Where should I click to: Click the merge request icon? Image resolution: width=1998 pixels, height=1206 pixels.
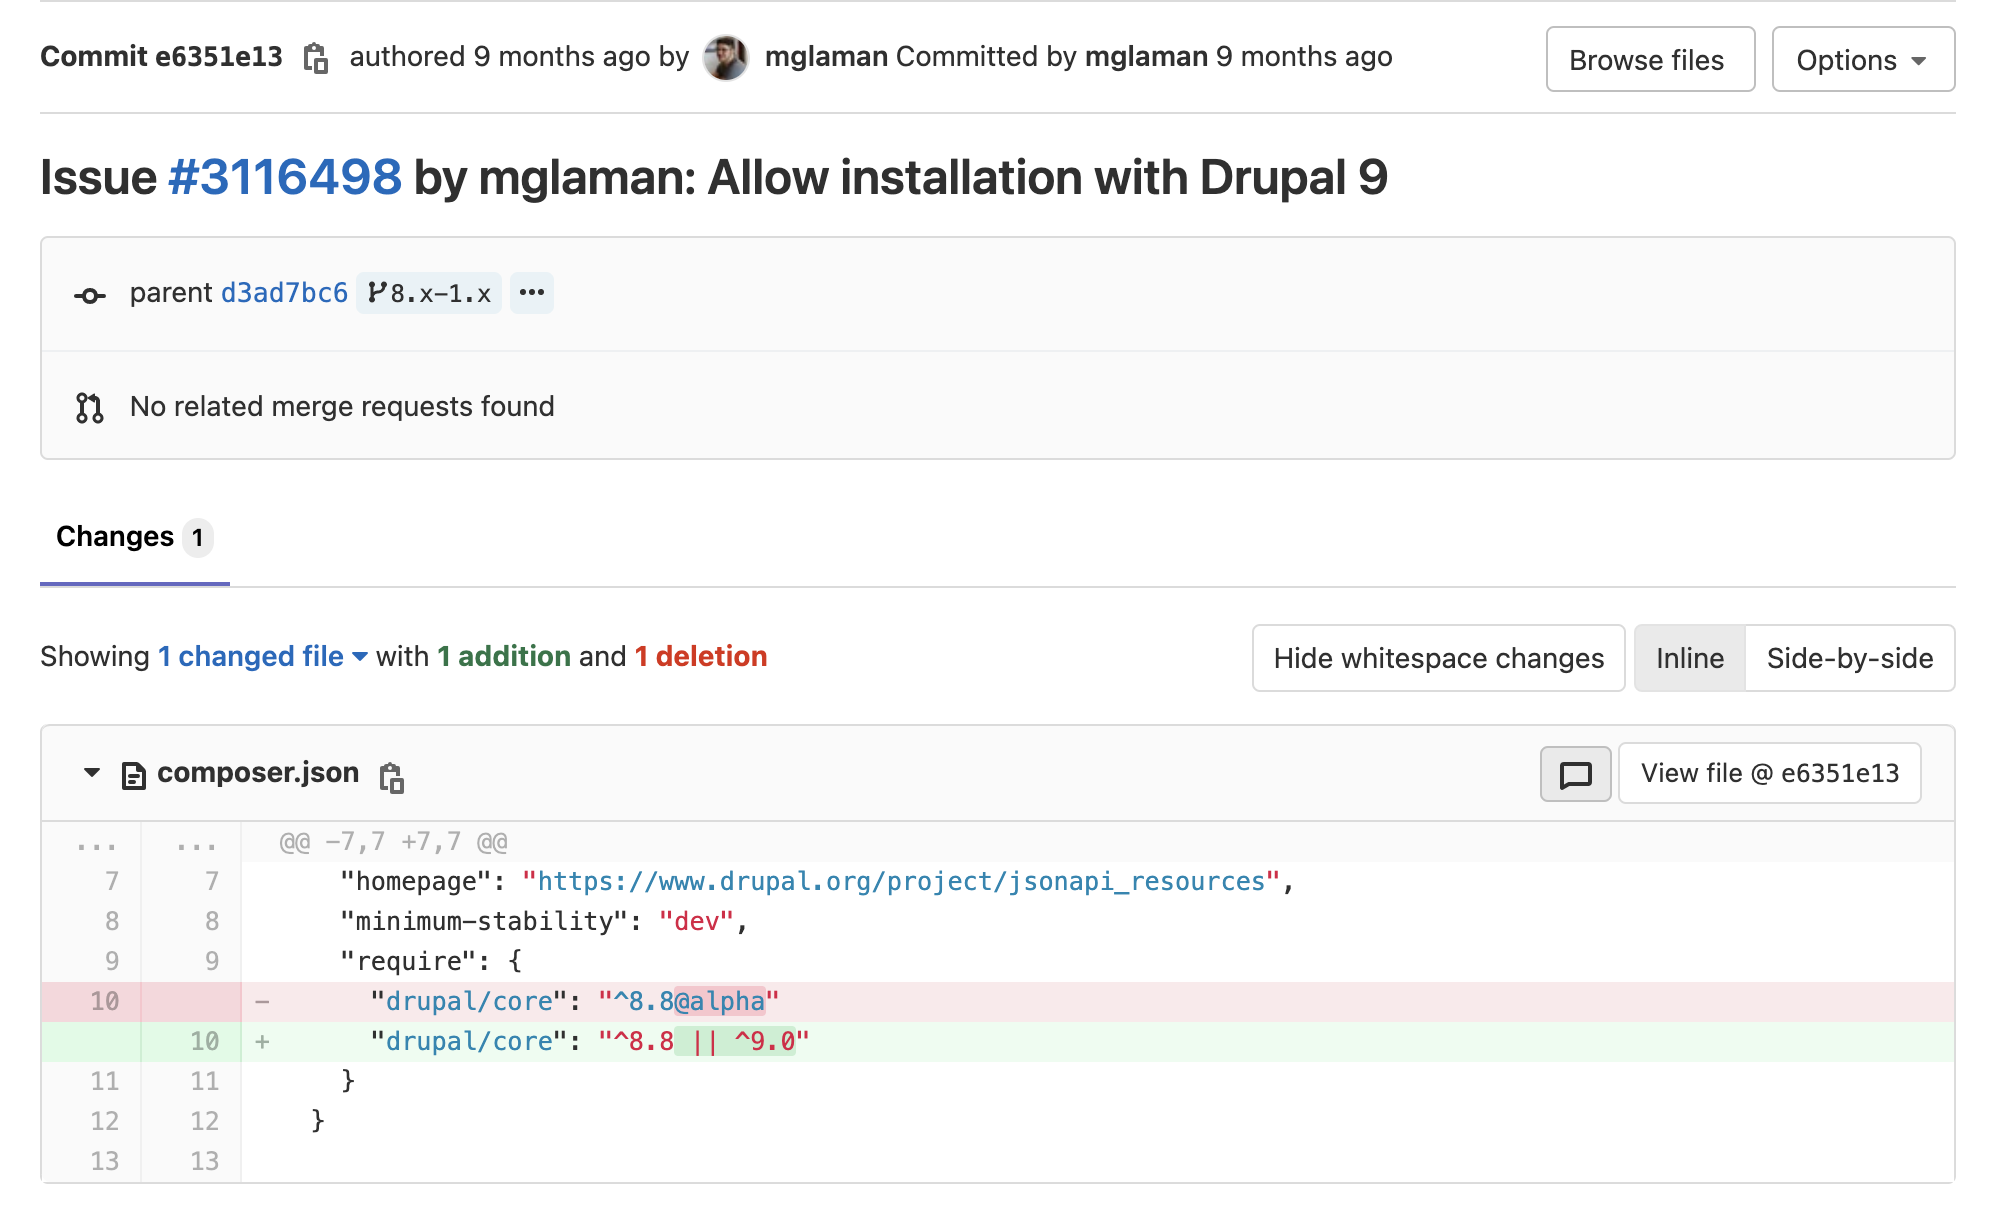pos(90,407)
